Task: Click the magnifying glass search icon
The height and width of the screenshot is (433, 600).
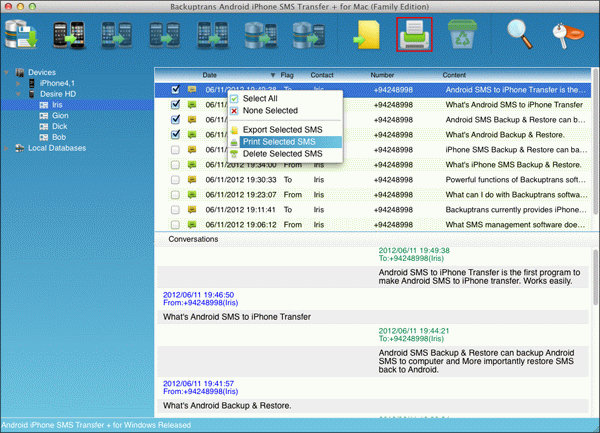Action: pyautogui.click(x=519, y=34)
